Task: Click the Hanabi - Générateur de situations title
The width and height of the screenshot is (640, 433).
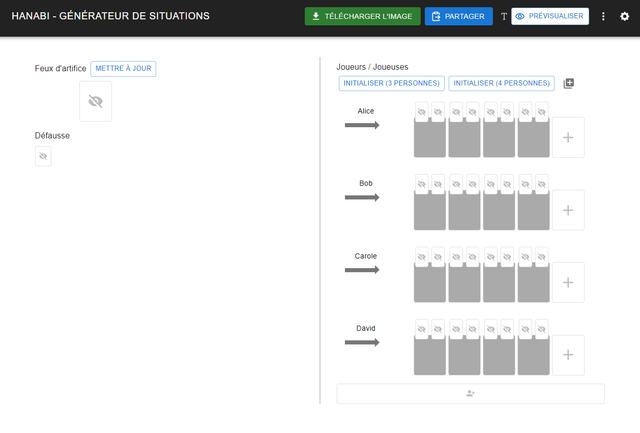Action: click(111, 16)
